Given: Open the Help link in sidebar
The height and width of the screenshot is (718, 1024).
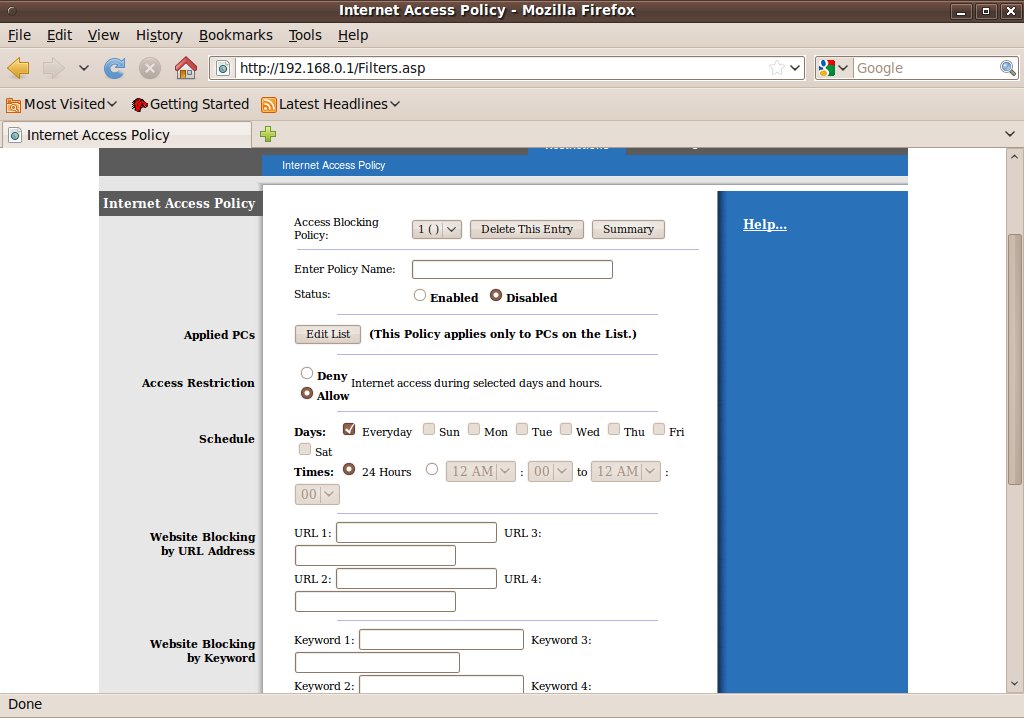Looking at the screenshot, I should (764, 224).
